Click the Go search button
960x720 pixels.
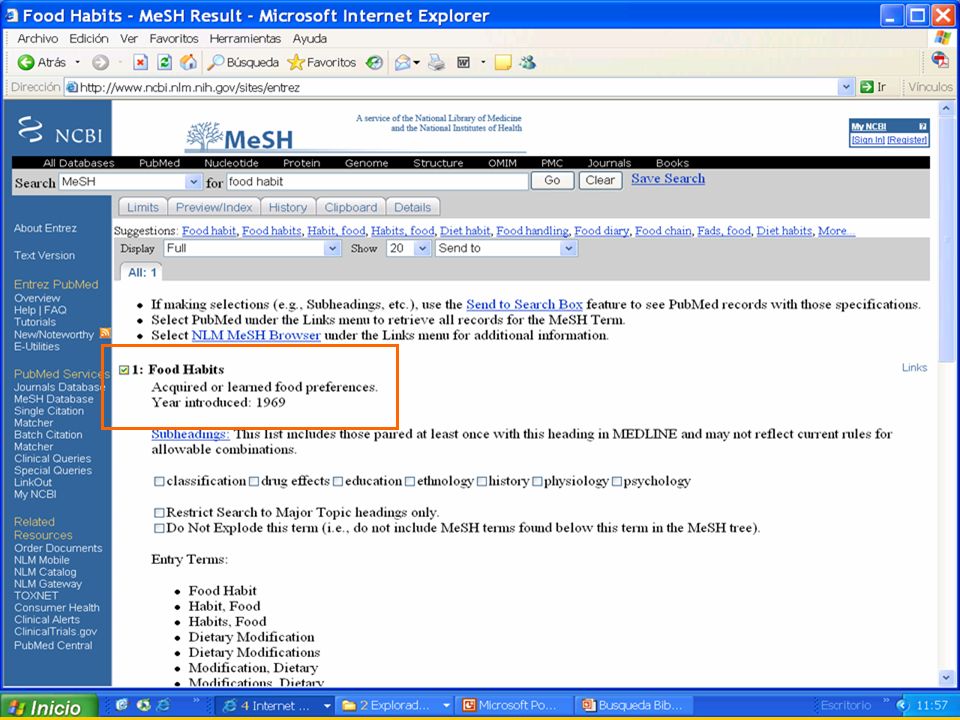[x=552, y=181]
